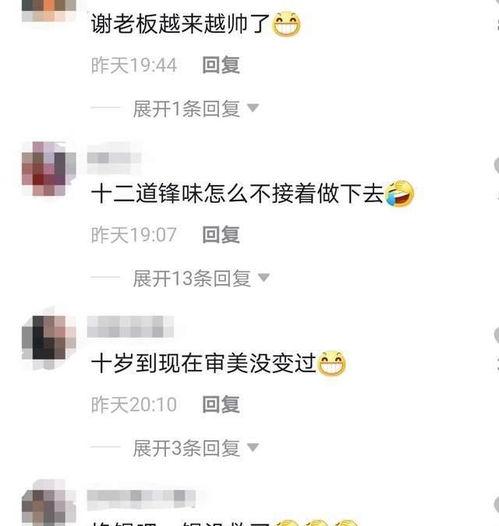Open blurred username above 十岁到现在 comment
This screenshot has width=499, height=526.
point(130,326)
